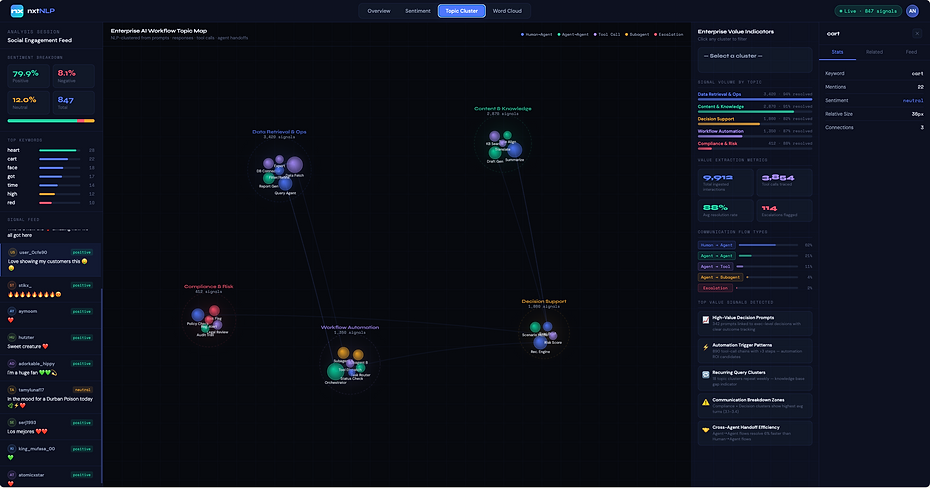Click the Agent → Subagent flow type tag
930x488 pixels.
720,277
